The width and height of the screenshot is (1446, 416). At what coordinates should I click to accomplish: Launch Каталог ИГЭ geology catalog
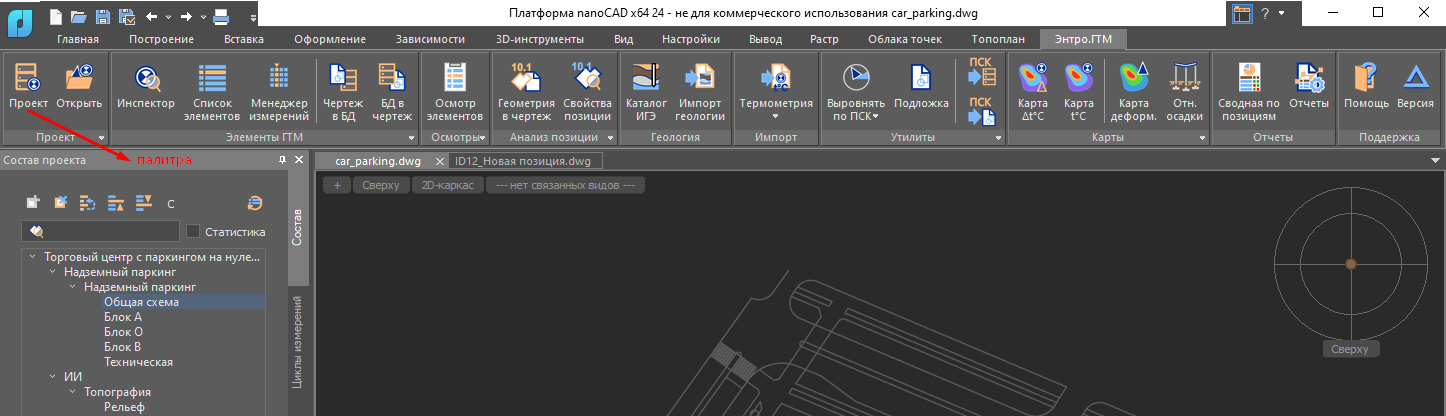[x=646, y=87]
